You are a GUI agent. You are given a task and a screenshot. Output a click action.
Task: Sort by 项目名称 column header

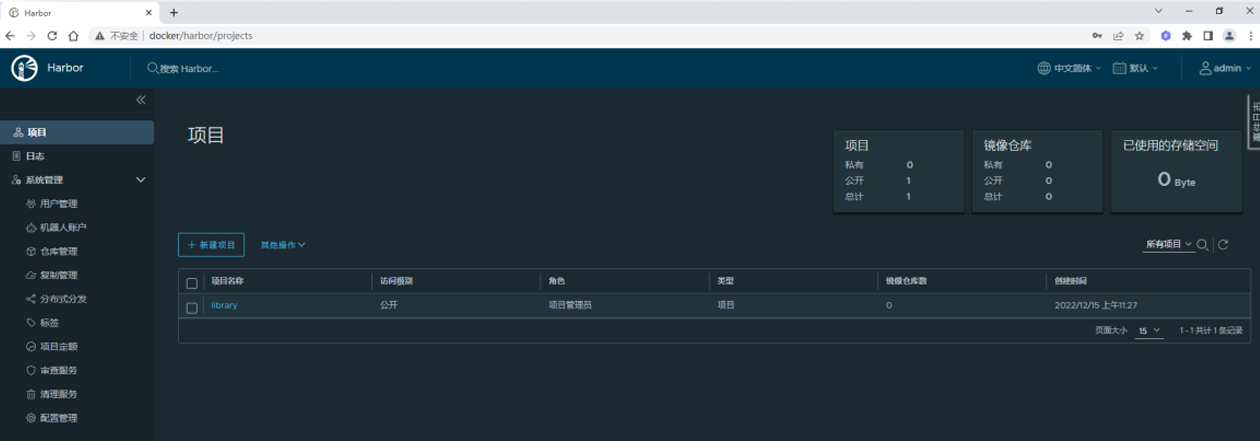(x=228, y=282)
